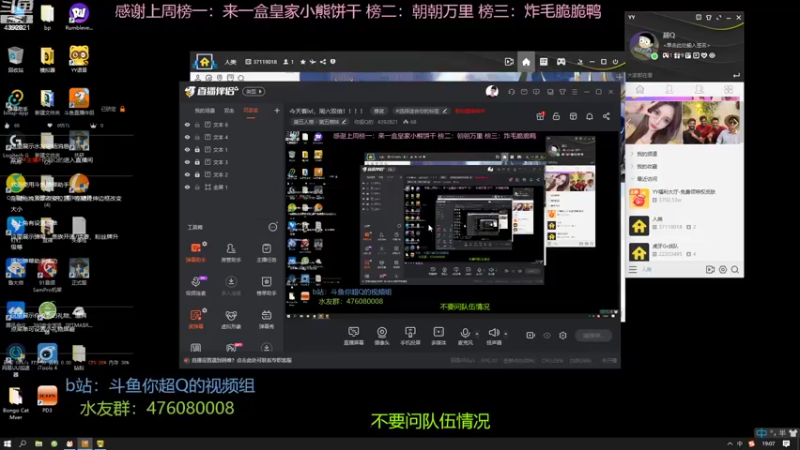
Task: Click the record video icon beside start button
Action: (530, 335)
